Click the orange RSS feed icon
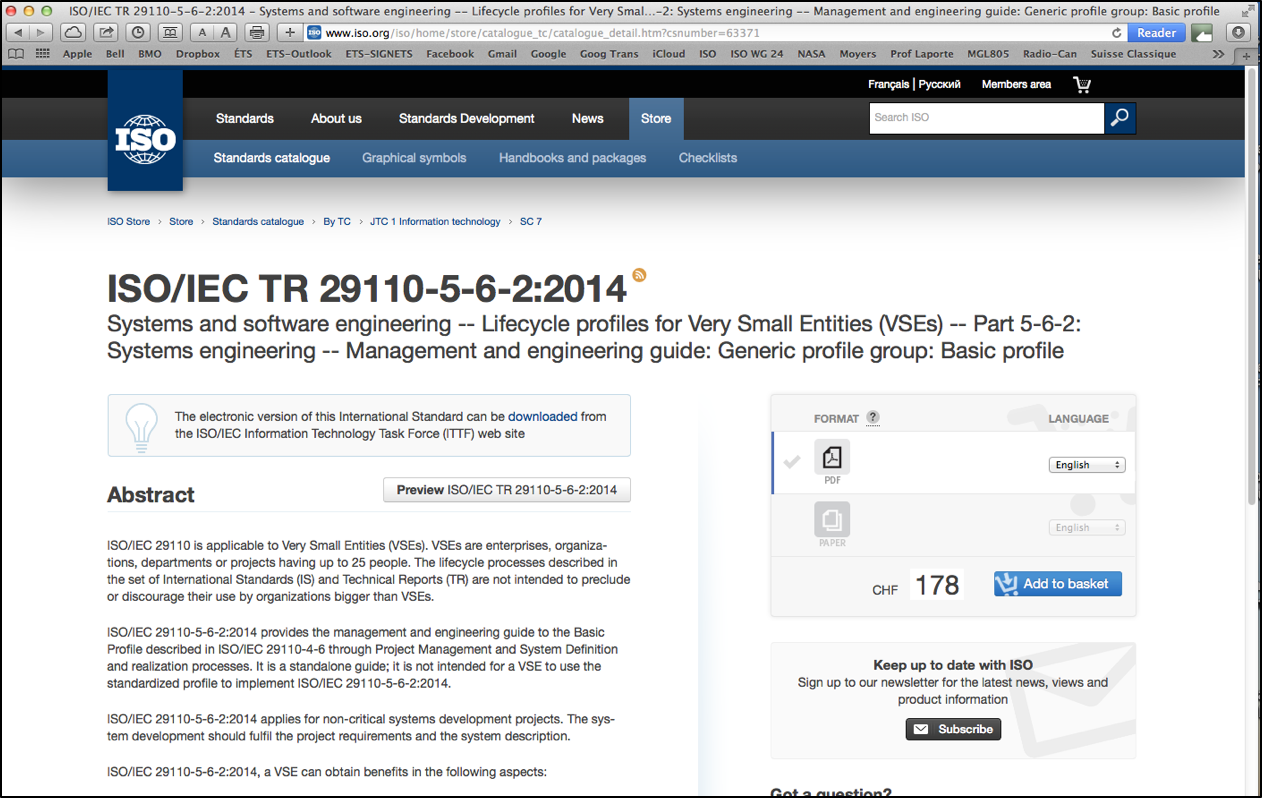Viewport: 1262px width, 798px height. 639,275
